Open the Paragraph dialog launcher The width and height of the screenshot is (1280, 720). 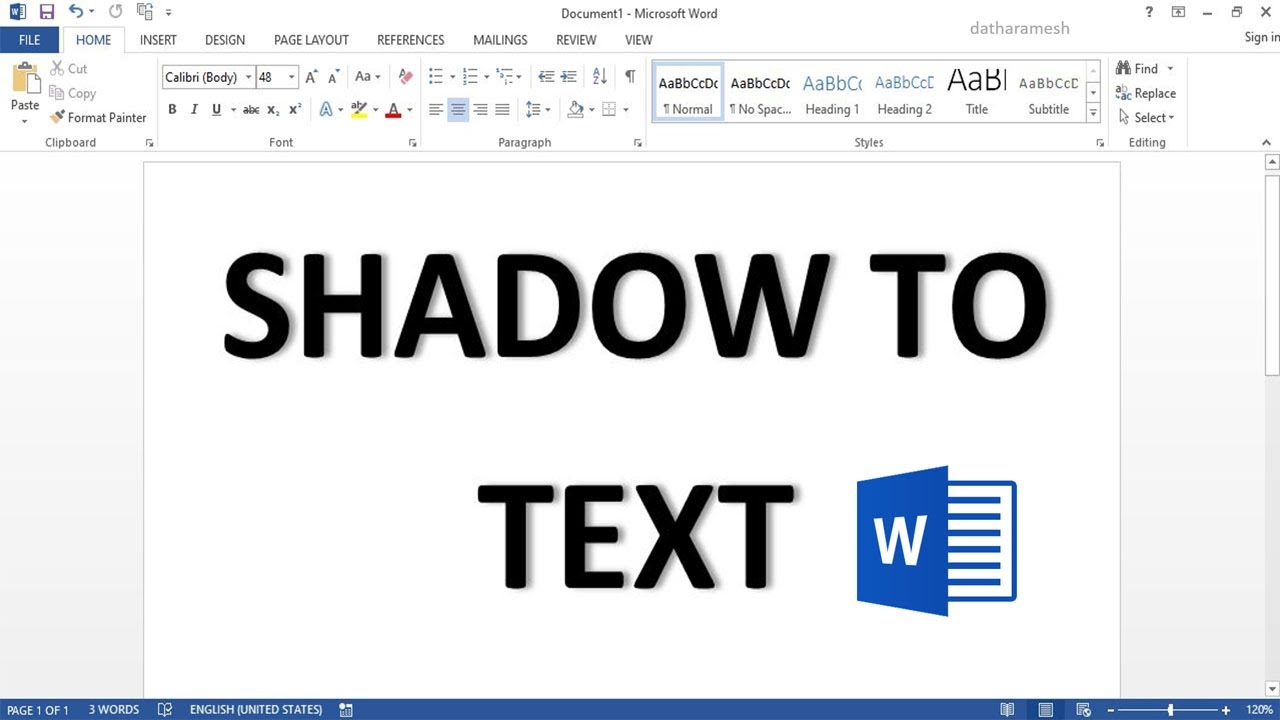point(638,144)
